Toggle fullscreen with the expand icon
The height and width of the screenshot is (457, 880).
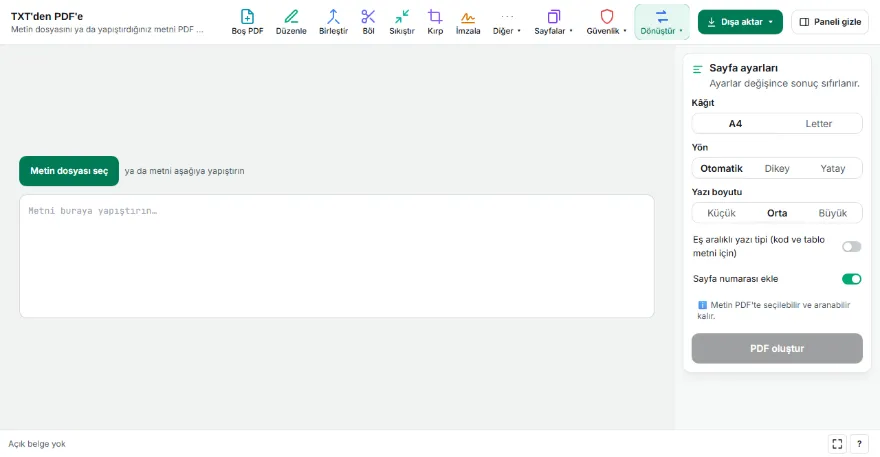click(x=837, y=444)
